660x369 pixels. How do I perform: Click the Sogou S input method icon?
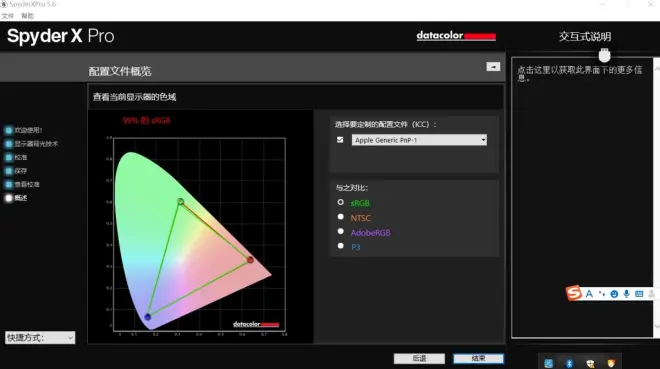(x=574, y=293)
